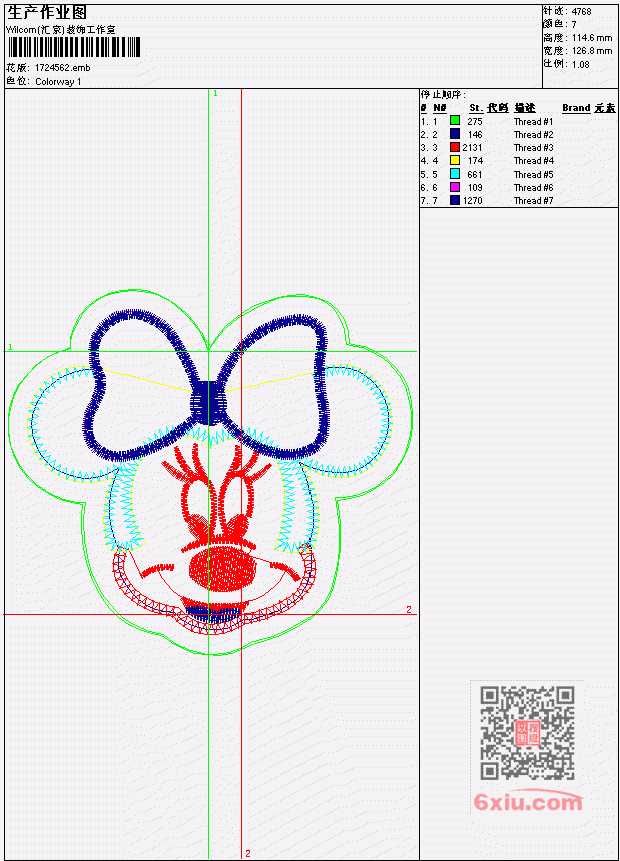Select the cyan swatch for Thread #5

click(x=455, y=174)
